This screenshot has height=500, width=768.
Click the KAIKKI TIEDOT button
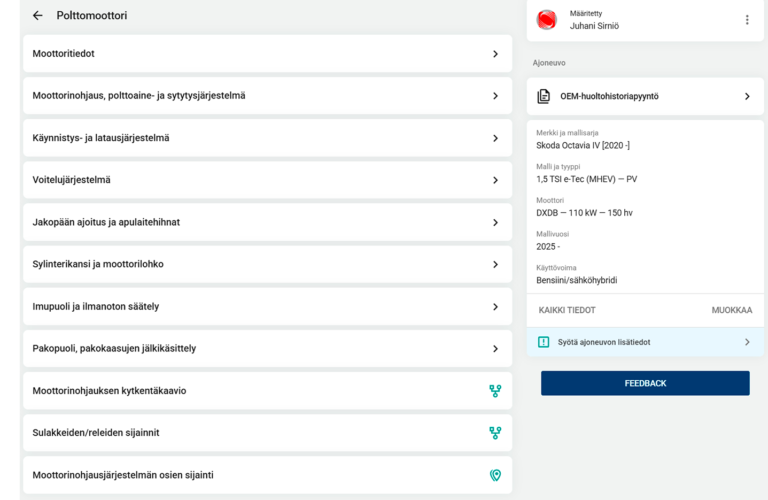[x=567, y=311]
